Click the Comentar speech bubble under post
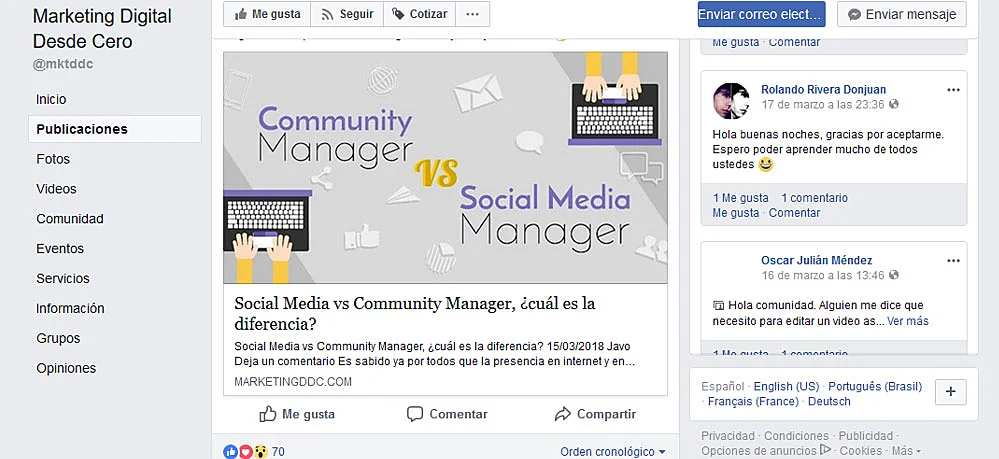Screen dimensions: 999x459 click(x=447, y=414)
